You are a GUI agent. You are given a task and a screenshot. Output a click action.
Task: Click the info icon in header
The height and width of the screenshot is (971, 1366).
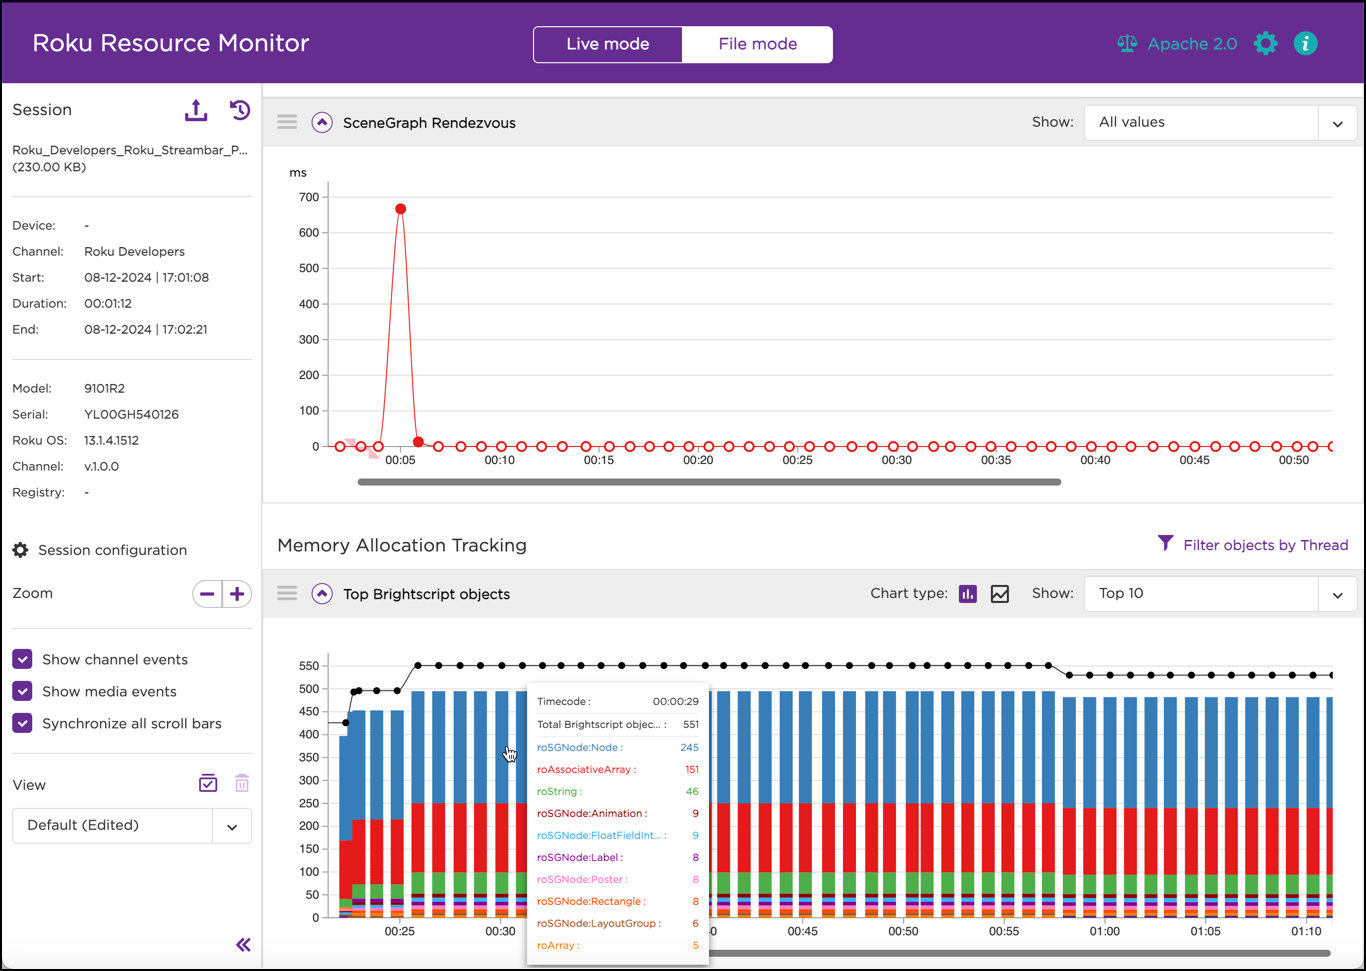[1305, 44]
